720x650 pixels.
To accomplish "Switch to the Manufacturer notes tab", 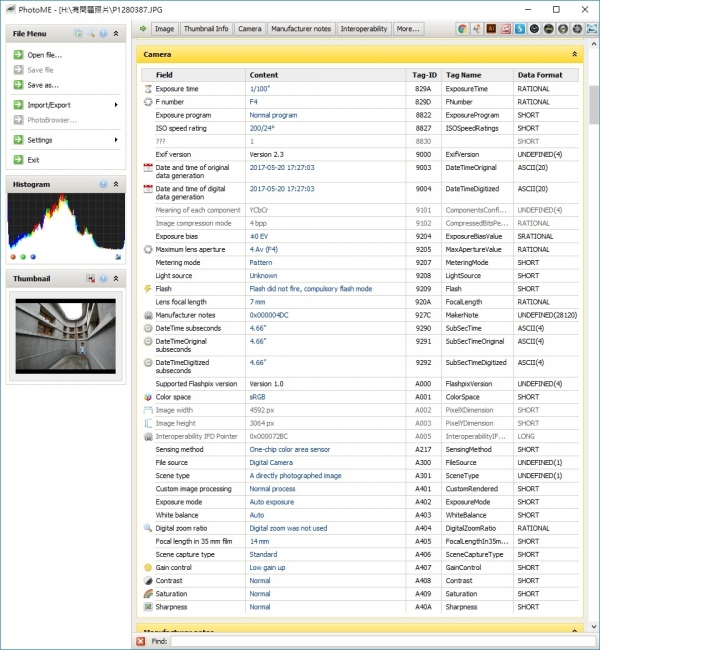I will pyautogui.click(x=300, y=29).
